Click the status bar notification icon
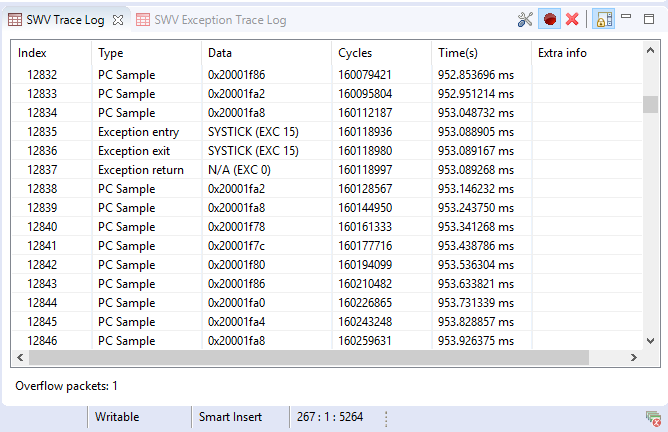668x432 pixels. click(652, 417)
